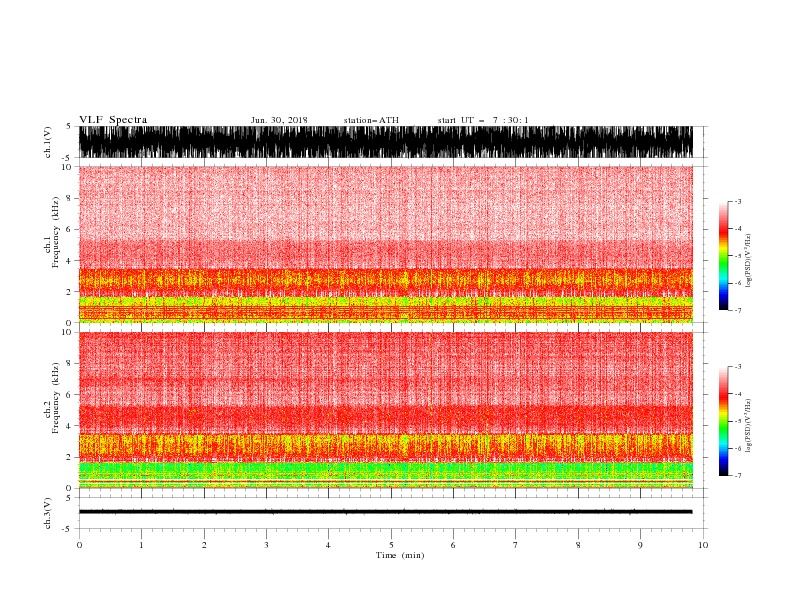Click the "-7" tick on the lower color bar
Viewport: 792px width, 612px height.
click(x=738, y=475)
